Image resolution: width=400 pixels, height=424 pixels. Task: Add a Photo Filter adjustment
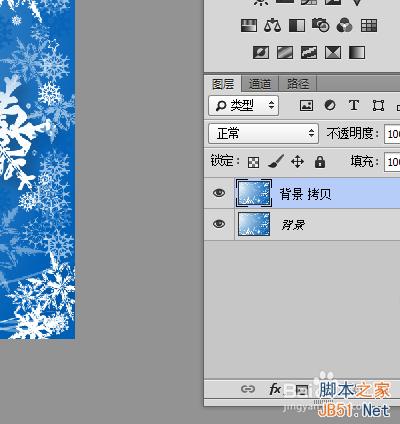(321, 26)
